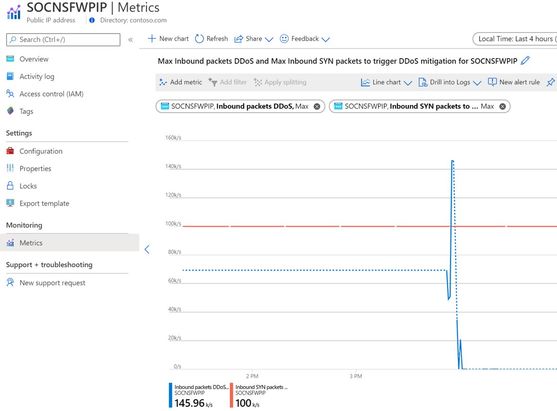Click the 100 k/s legend value
Viewport: 557px width, 411px height.
[x=247, y=403]
